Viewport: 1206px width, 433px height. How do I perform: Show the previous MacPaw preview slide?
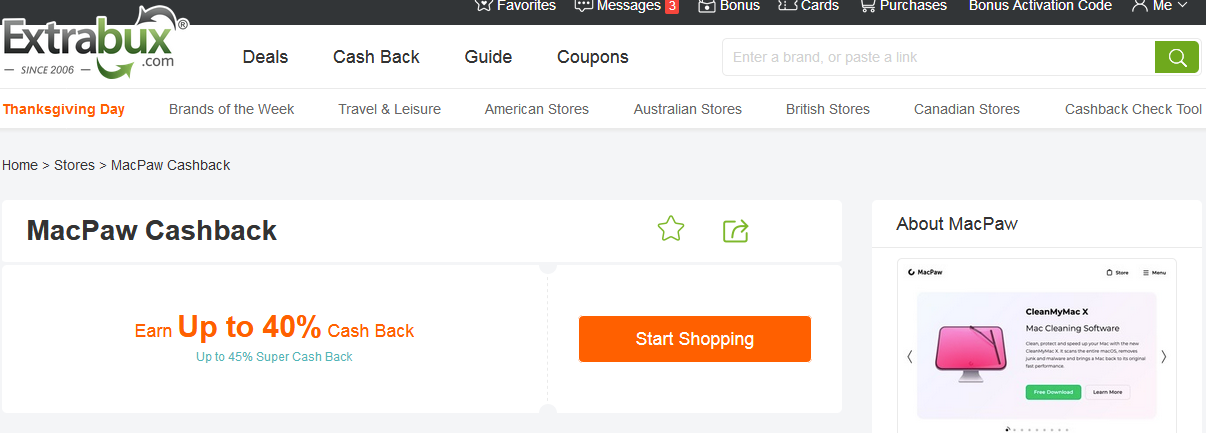click(x=909, y=357)
